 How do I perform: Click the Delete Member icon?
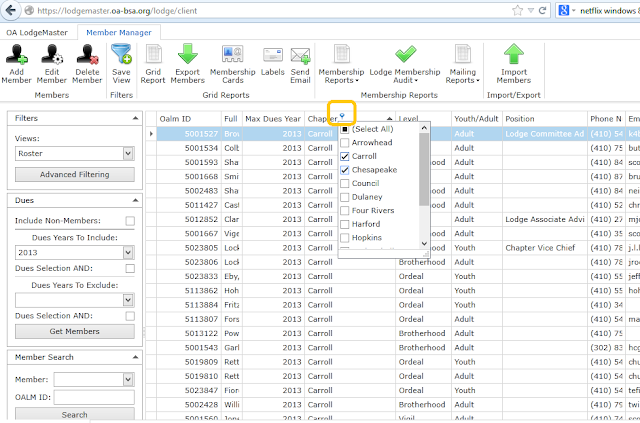[87, 54]
